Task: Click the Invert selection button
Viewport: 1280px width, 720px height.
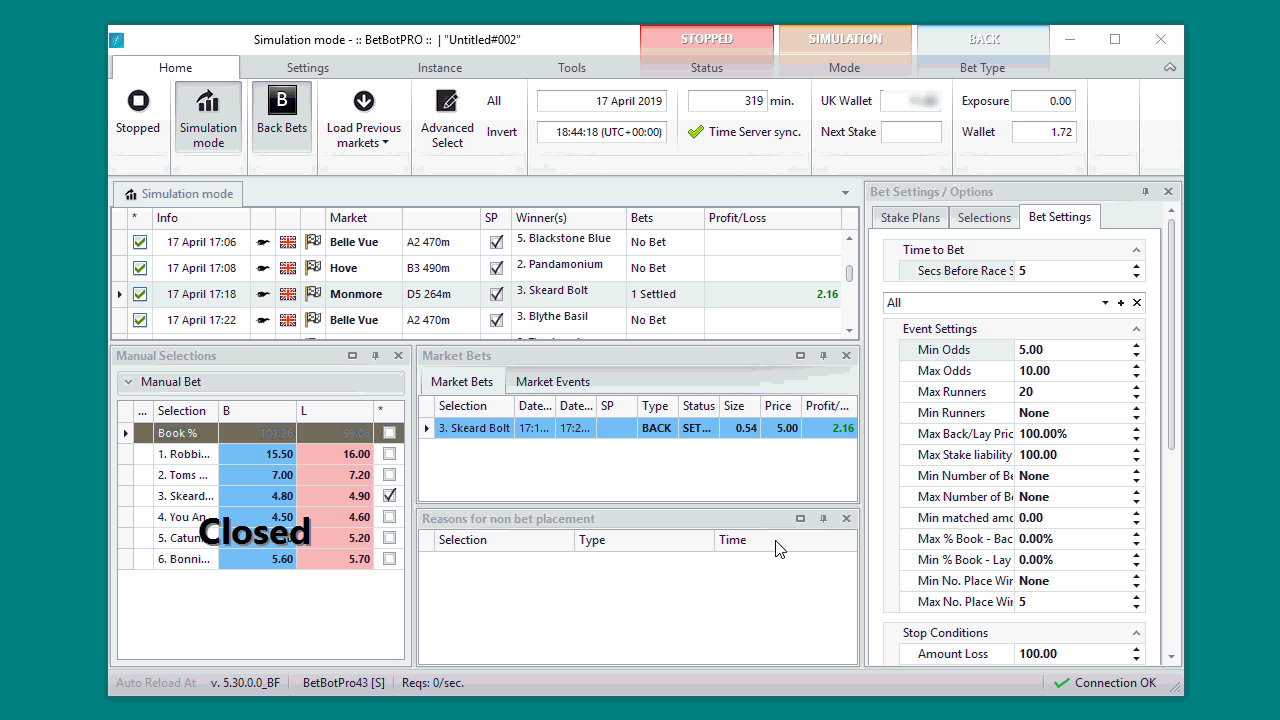Action: 502,132
